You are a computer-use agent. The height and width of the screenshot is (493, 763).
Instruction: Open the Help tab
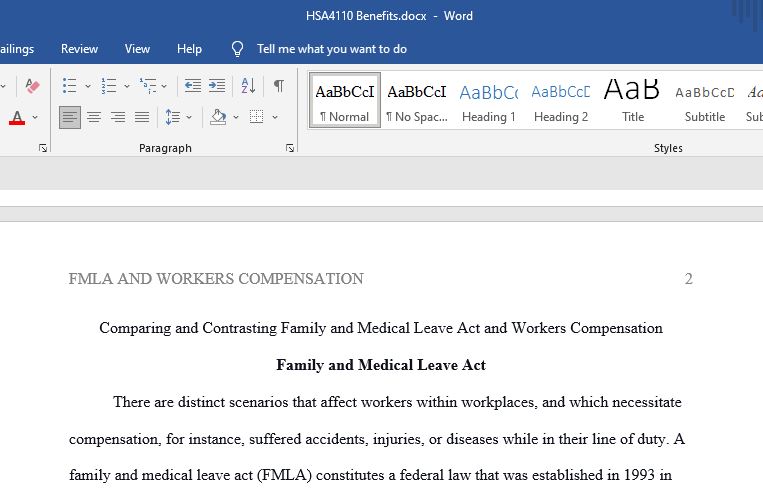(189, 49)
